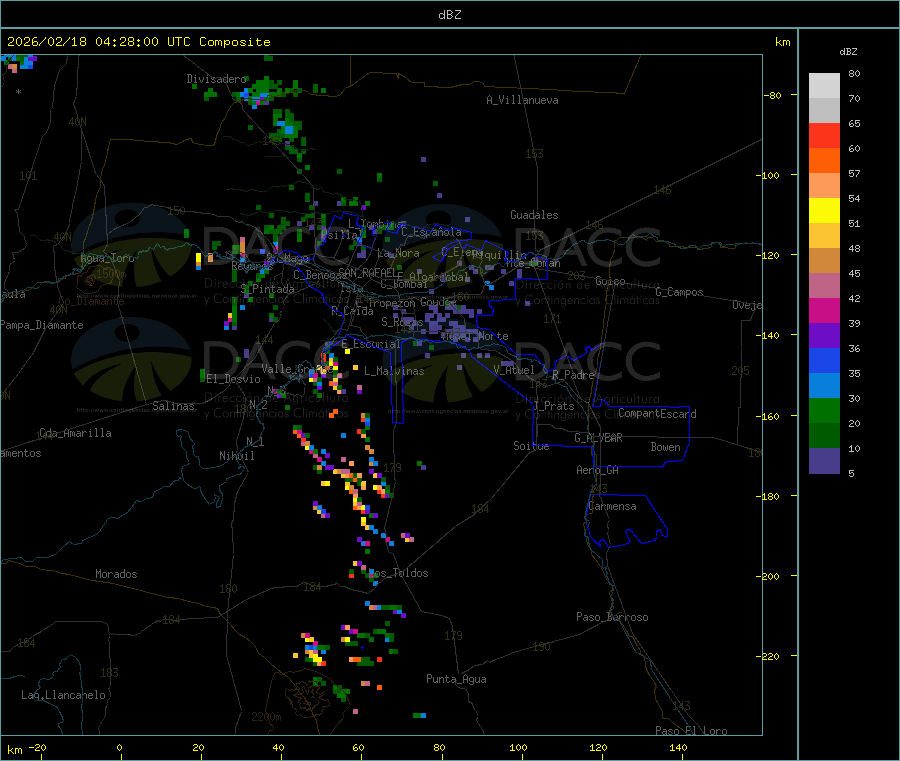Click the Paso_Barroso label

pos(612,617)
